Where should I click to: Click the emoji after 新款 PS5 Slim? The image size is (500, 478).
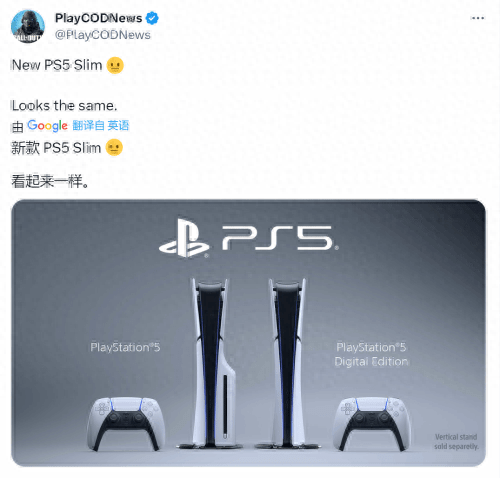click(114, 147)
